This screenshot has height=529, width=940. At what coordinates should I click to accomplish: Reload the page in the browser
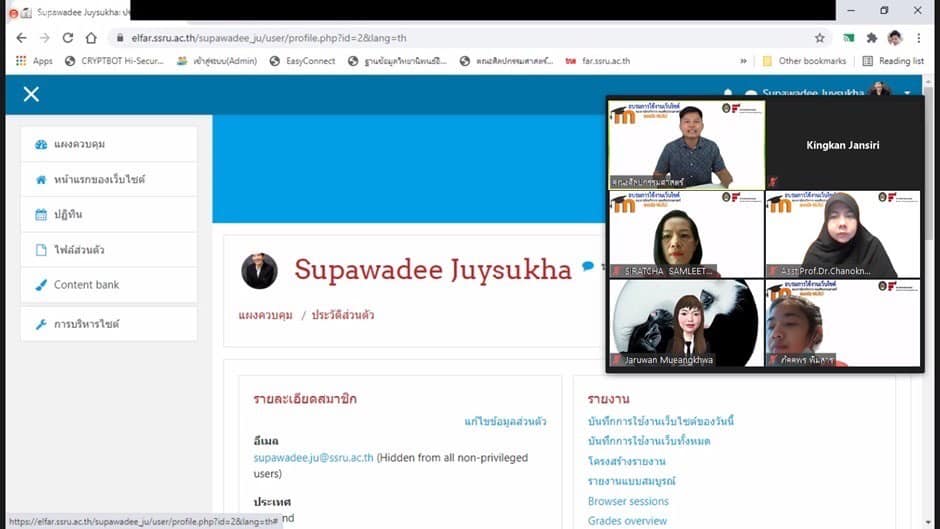[x=67, y=38]
